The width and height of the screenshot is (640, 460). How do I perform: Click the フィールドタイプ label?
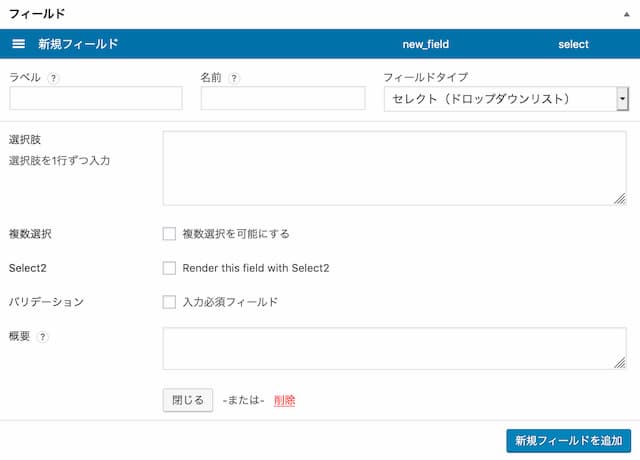click(426, 77)
